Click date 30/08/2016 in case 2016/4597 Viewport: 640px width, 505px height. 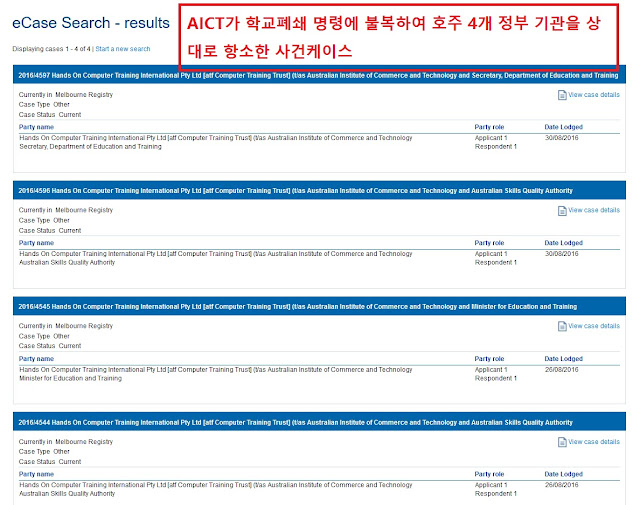[x=562, y=138]
